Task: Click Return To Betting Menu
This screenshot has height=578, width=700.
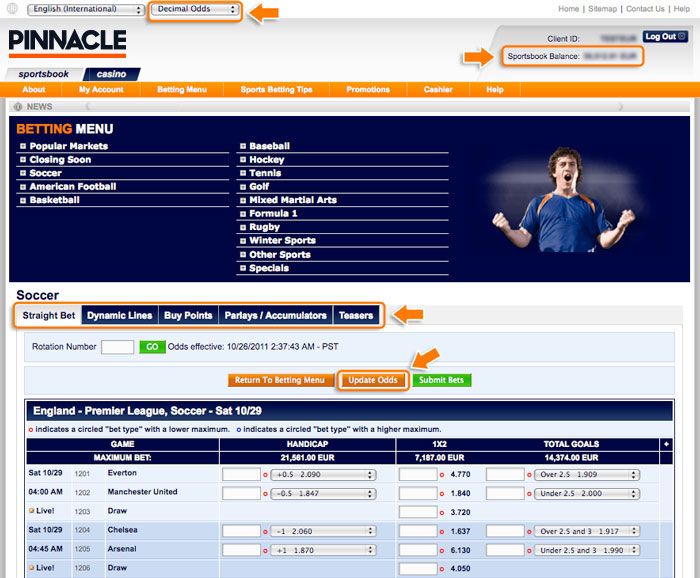Action: point(279,380)
